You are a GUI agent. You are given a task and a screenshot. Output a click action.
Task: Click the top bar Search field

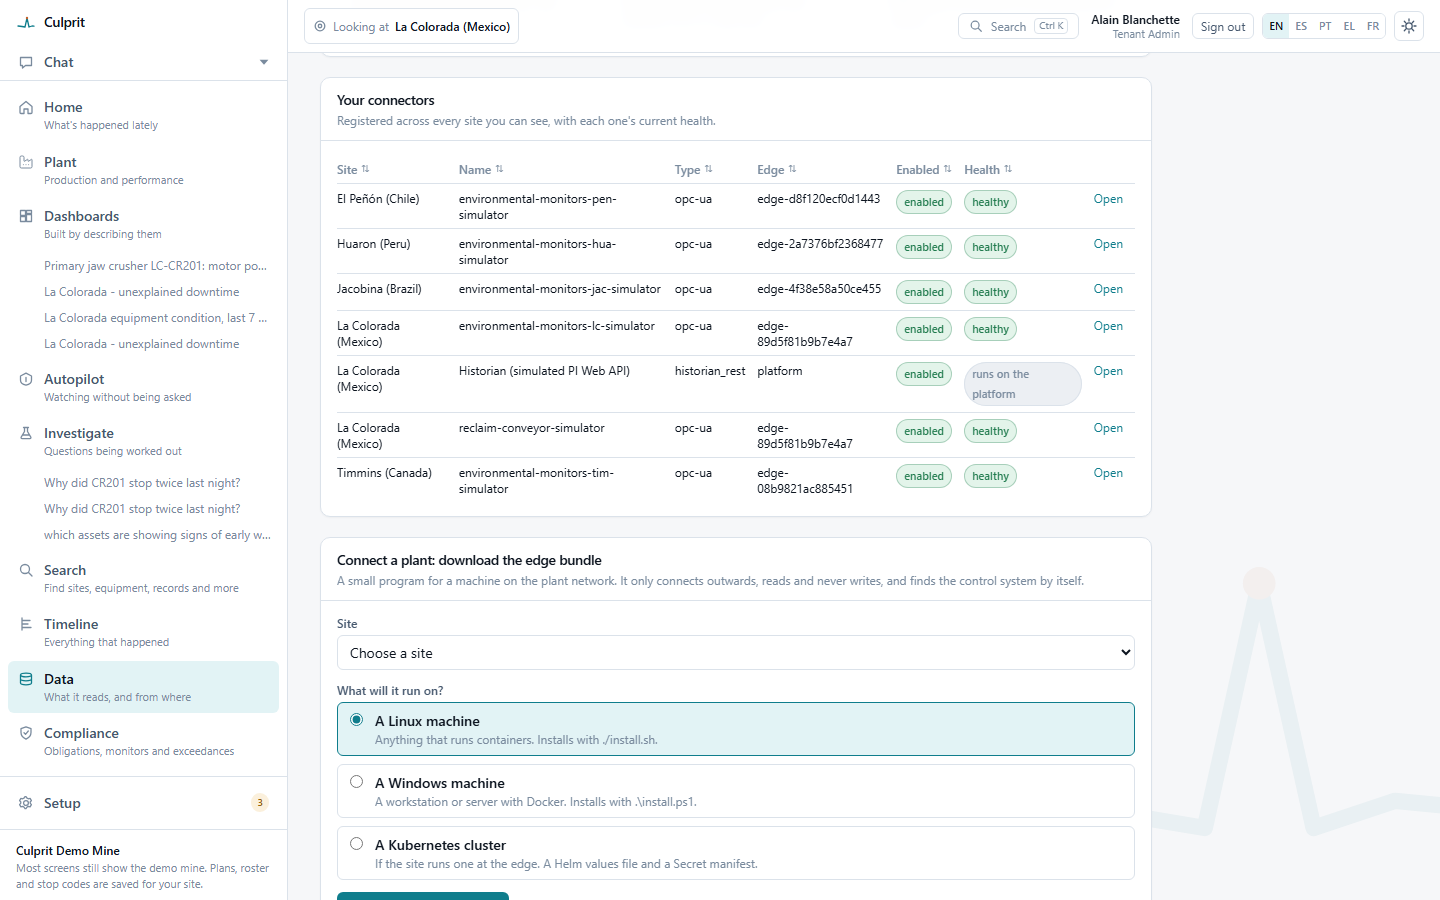coord(1018,26)
